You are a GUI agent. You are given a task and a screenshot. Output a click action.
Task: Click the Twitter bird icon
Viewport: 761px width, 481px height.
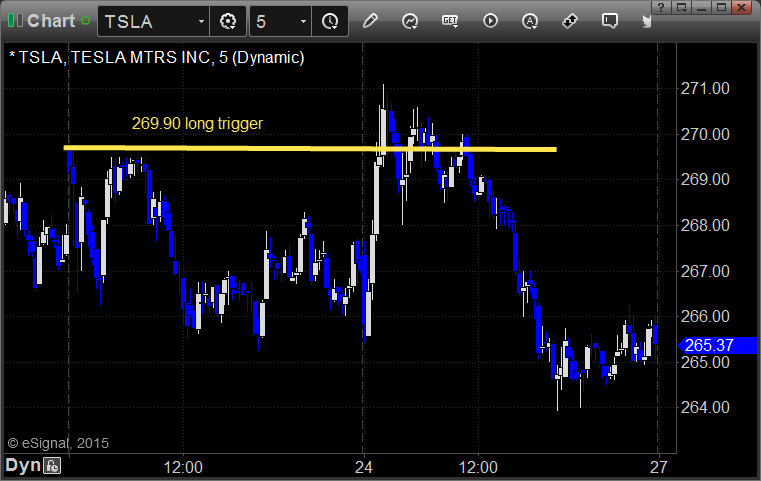pyautogui.click(x=646, y=21)
